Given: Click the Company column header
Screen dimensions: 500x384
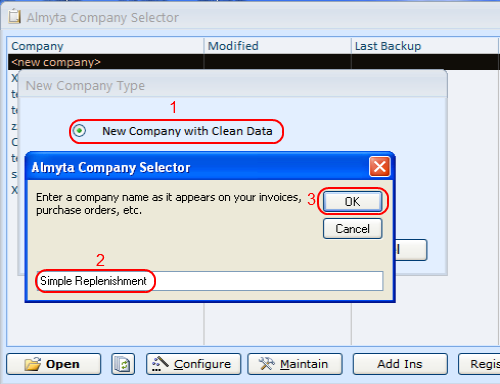Looking at the screenshot, I should click(x=106, y=46).
